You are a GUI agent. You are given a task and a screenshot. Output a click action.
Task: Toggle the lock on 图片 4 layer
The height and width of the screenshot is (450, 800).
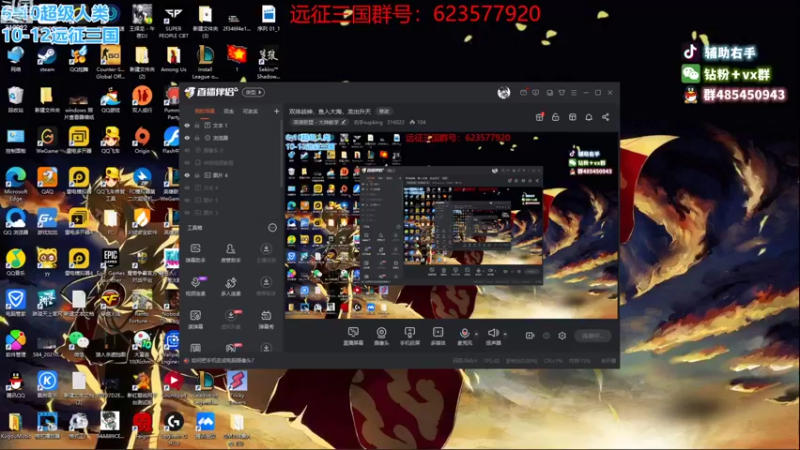point(197,175)
